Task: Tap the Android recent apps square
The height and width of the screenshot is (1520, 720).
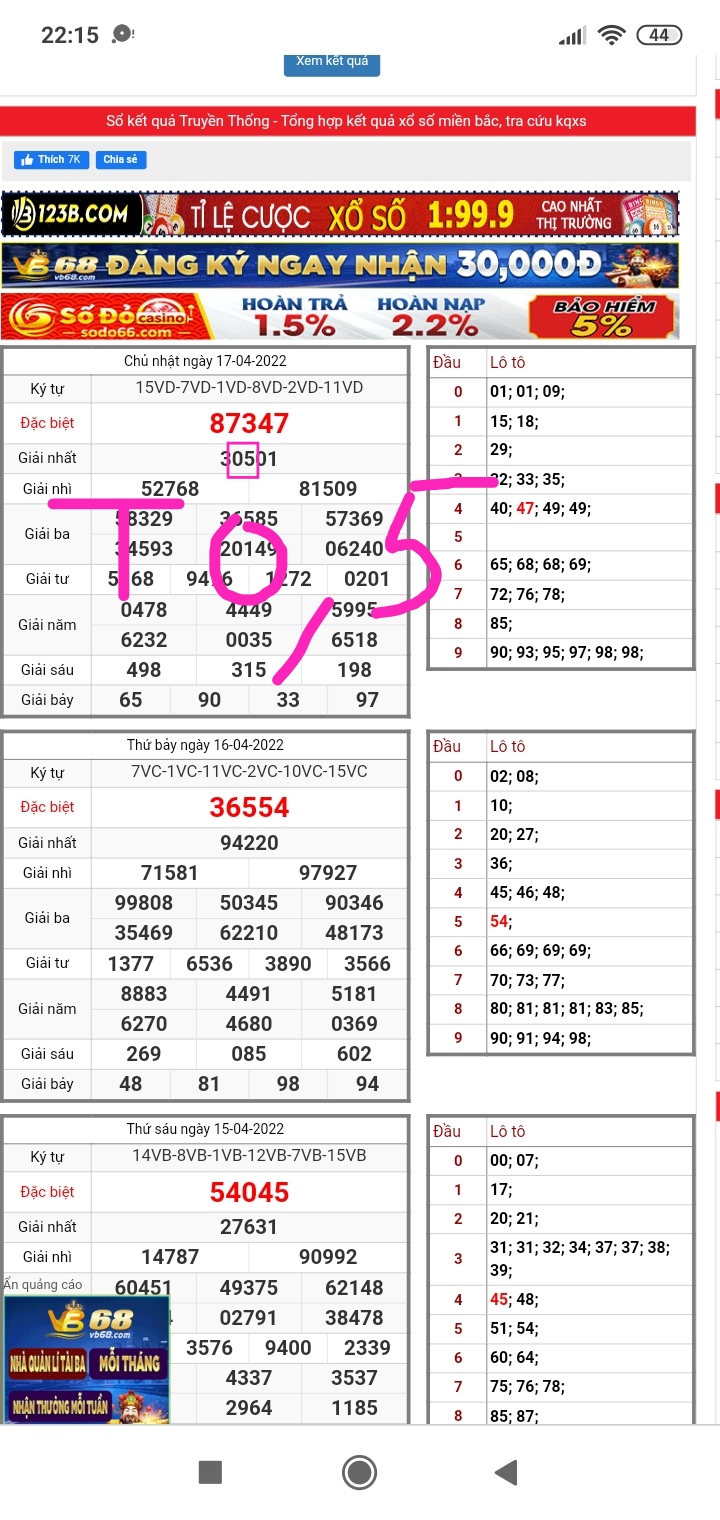Action: click(x=210, y=1472)
